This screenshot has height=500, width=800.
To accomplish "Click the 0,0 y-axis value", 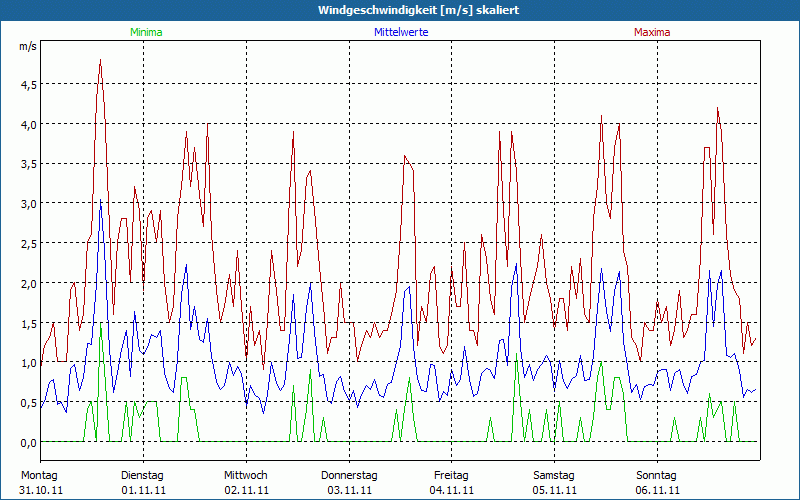I will tap(29, 443).
